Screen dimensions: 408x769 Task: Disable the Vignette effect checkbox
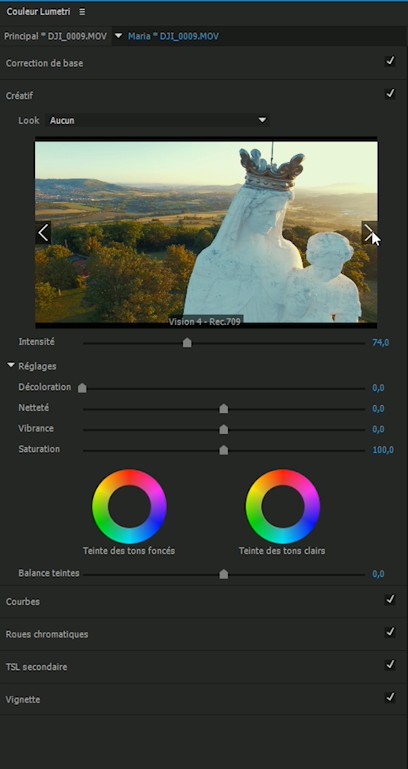390,697
